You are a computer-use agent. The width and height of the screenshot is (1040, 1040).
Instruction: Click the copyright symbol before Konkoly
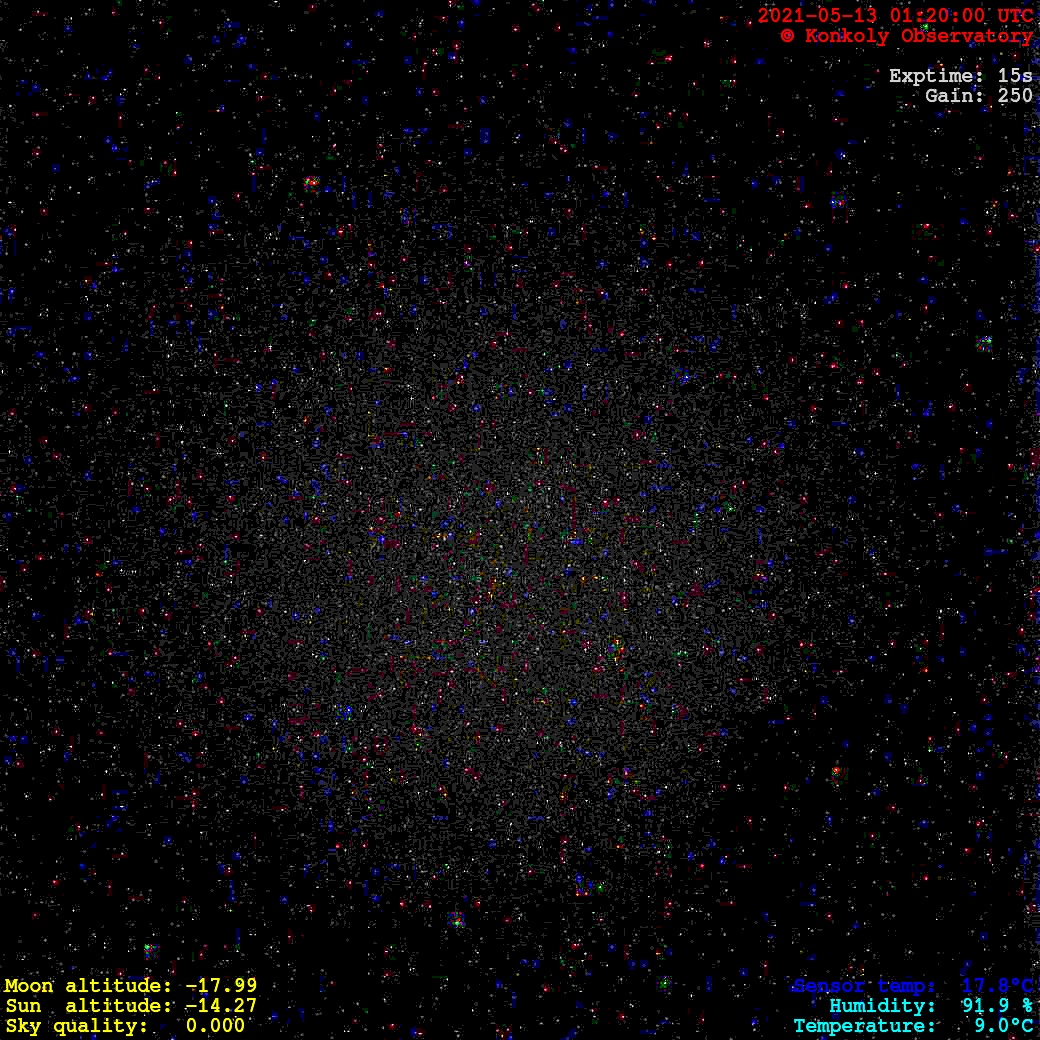tap(787, 36)
